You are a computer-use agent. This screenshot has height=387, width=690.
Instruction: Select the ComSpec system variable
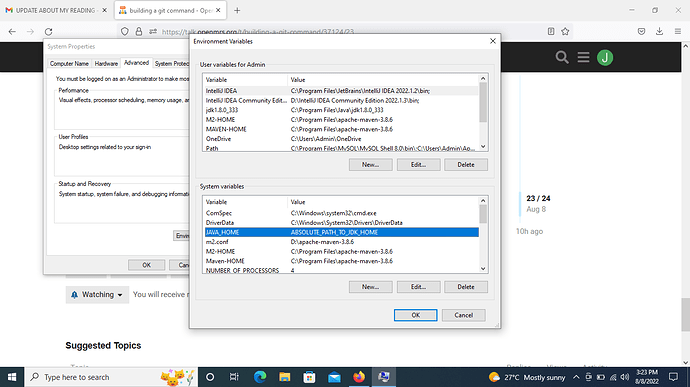[341, 213]
